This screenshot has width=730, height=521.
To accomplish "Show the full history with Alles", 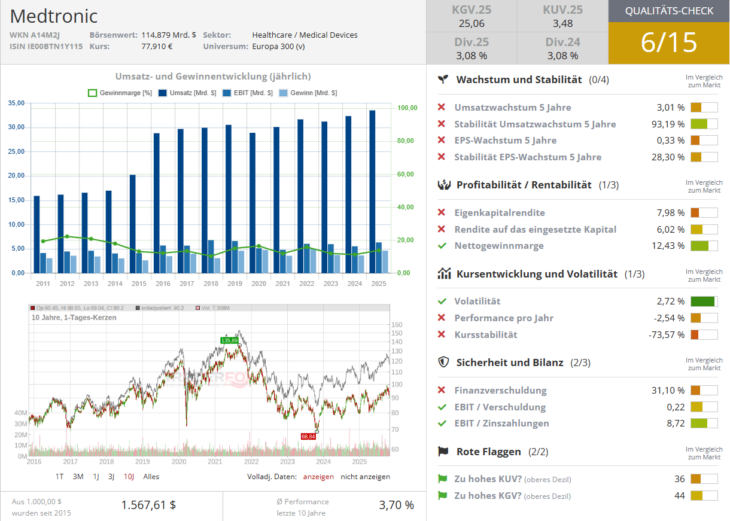I will tap(151, 477).
